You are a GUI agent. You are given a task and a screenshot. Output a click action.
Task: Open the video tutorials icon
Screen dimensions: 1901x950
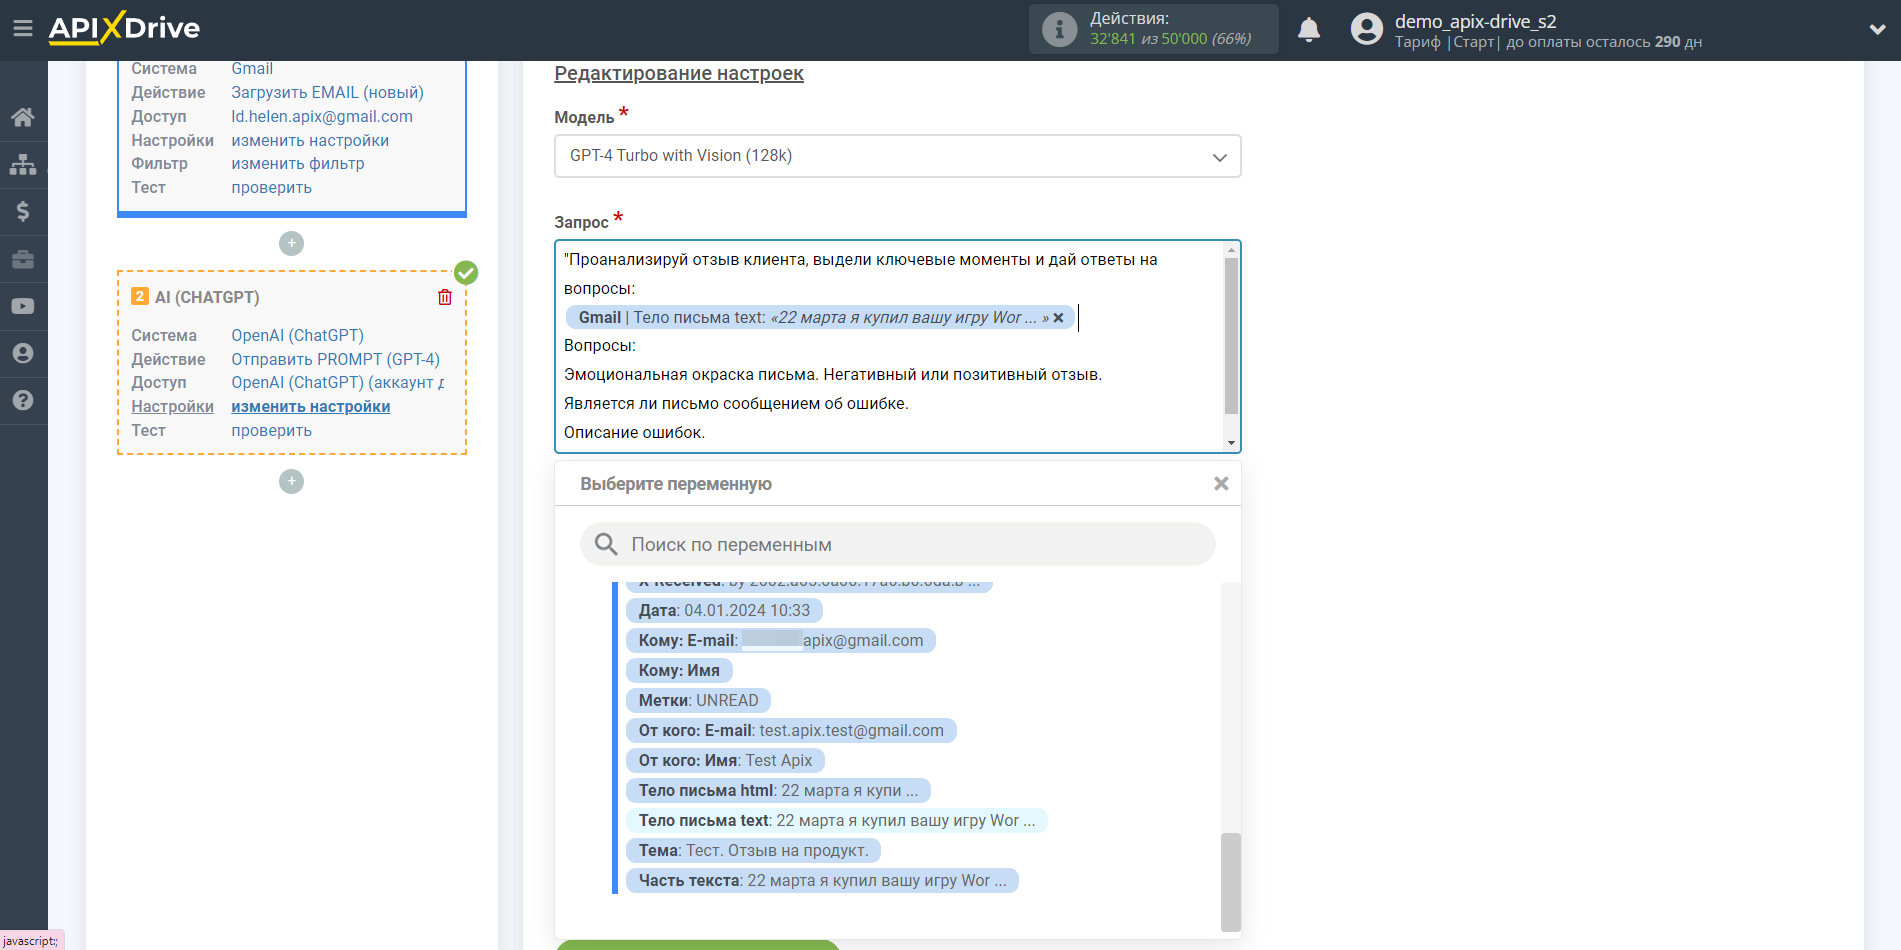(x=23, y=306)
